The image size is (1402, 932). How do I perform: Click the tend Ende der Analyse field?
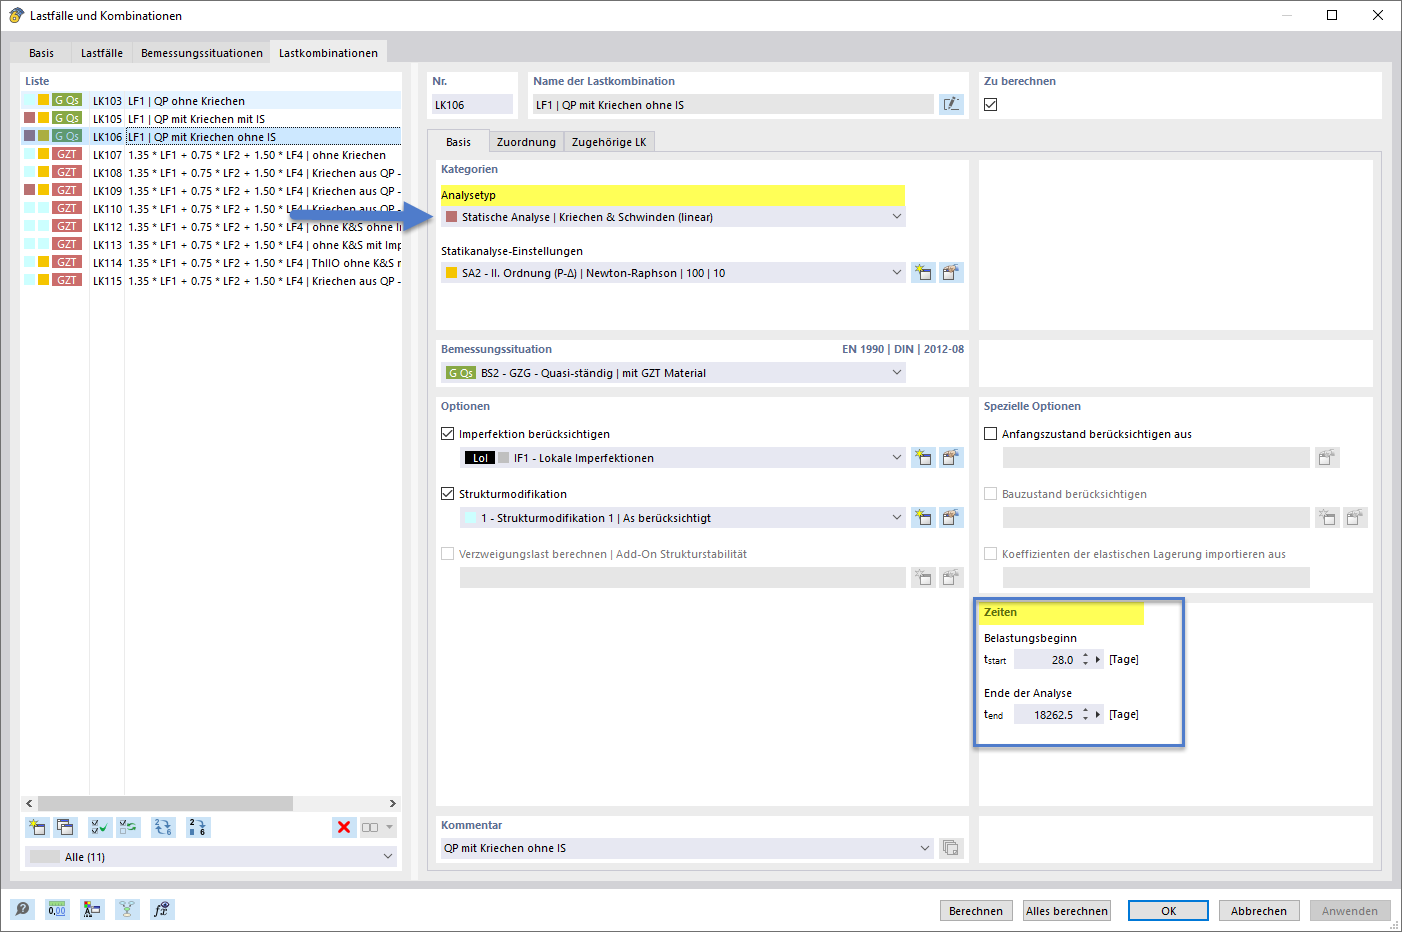pos(1046,714)
